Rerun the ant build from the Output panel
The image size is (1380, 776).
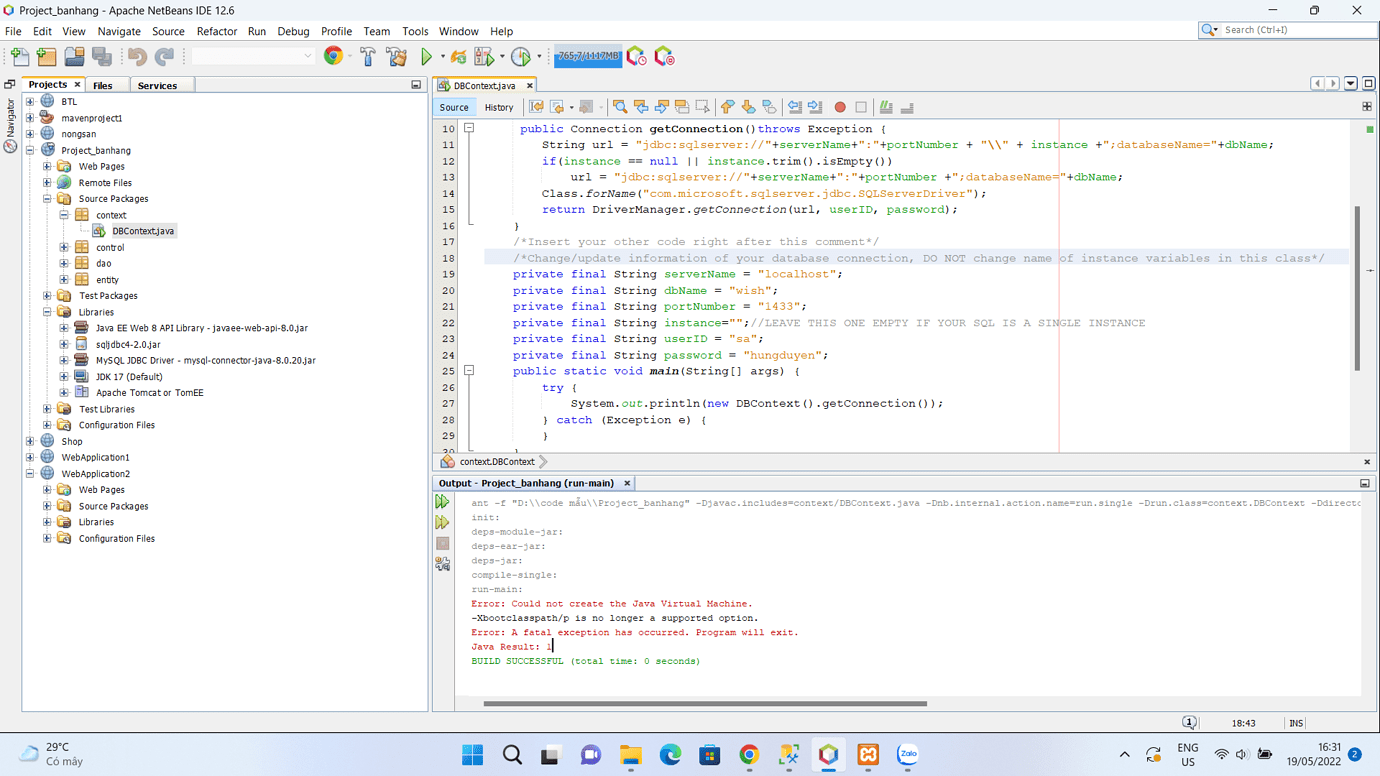pyautogui.click(x=442, y=501)
